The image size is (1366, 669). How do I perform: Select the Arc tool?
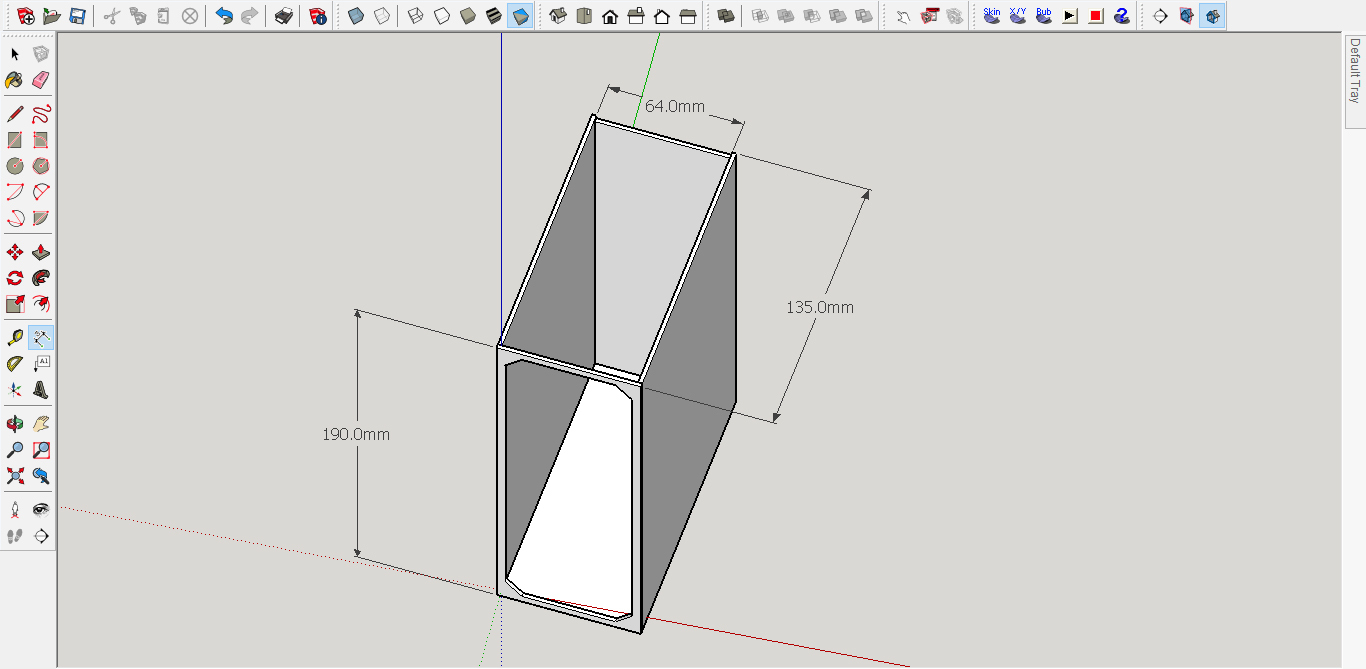tap(15, 192)
